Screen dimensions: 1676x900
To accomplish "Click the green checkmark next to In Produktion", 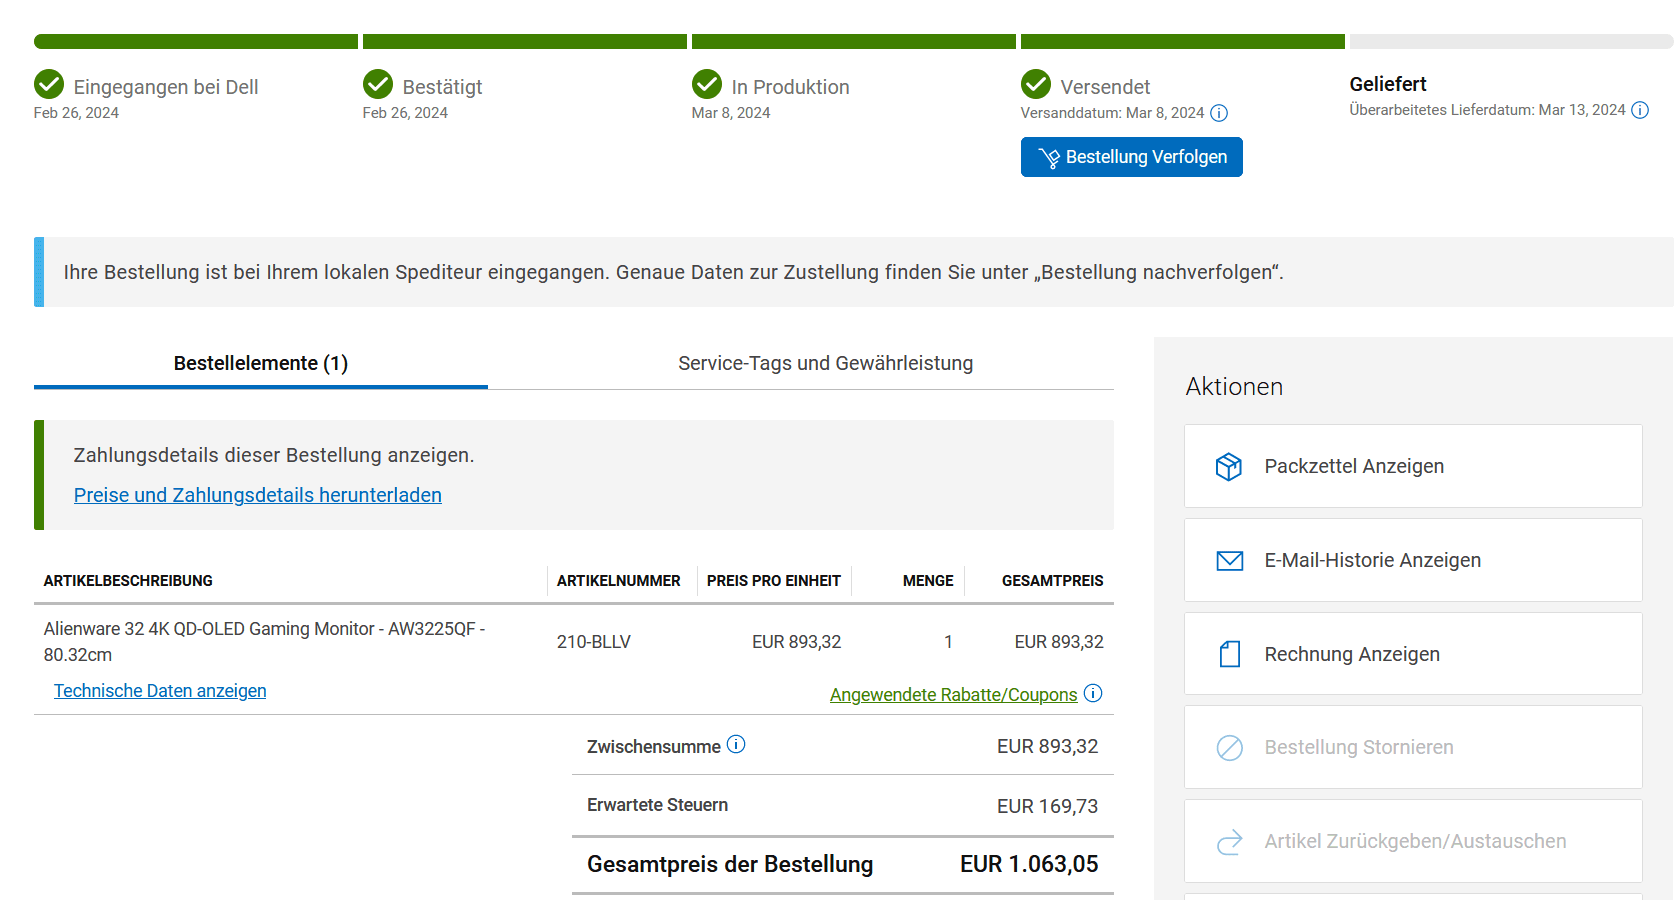I will point(707,84).
